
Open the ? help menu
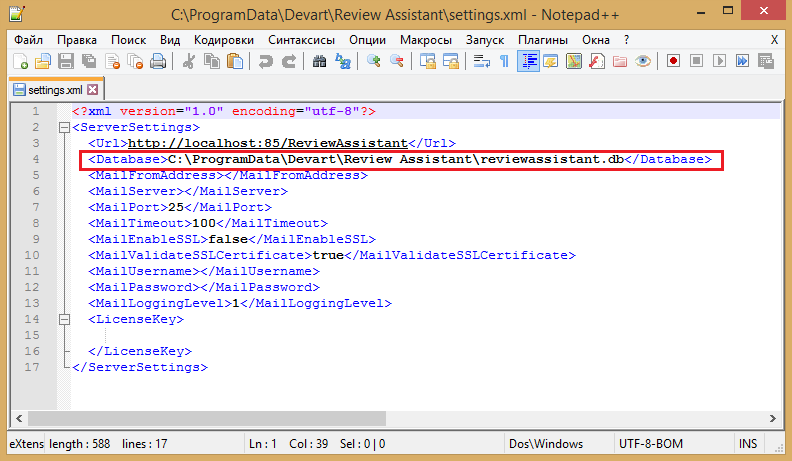coord(626,40)
